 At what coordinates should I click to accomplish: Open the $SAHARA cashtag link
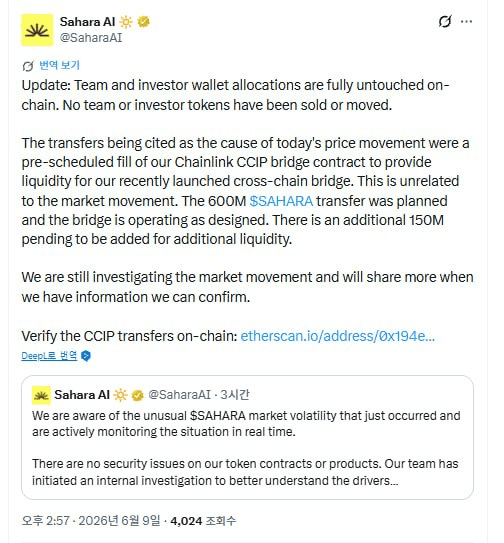tap(281, 201)
